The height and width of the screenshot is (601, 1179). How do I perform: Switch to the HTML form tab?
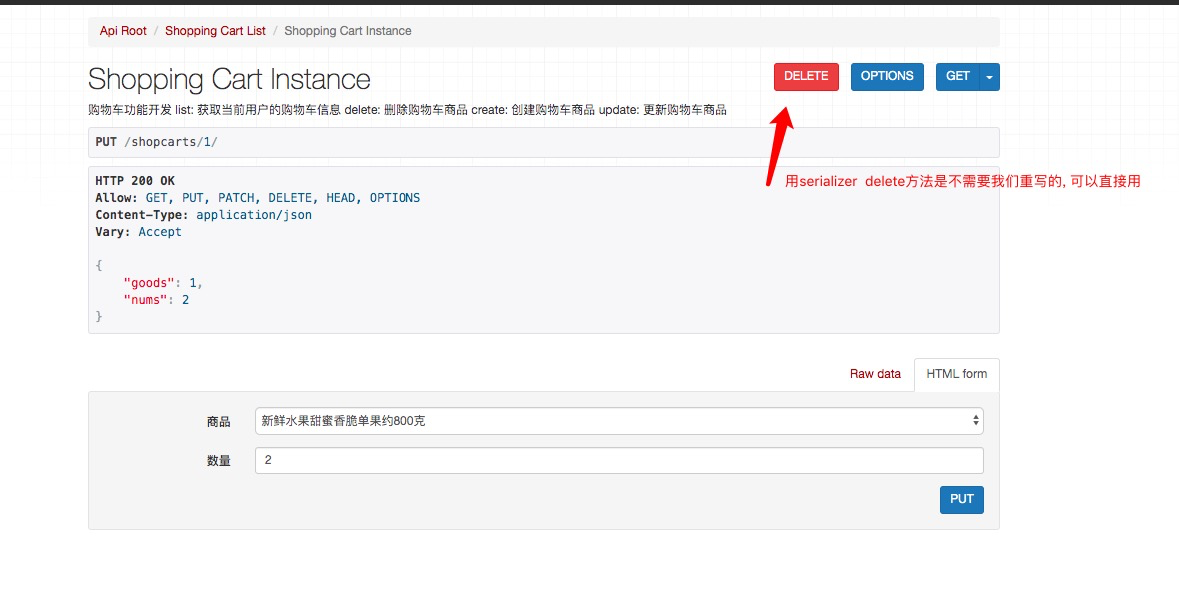(x=956, y=374)
